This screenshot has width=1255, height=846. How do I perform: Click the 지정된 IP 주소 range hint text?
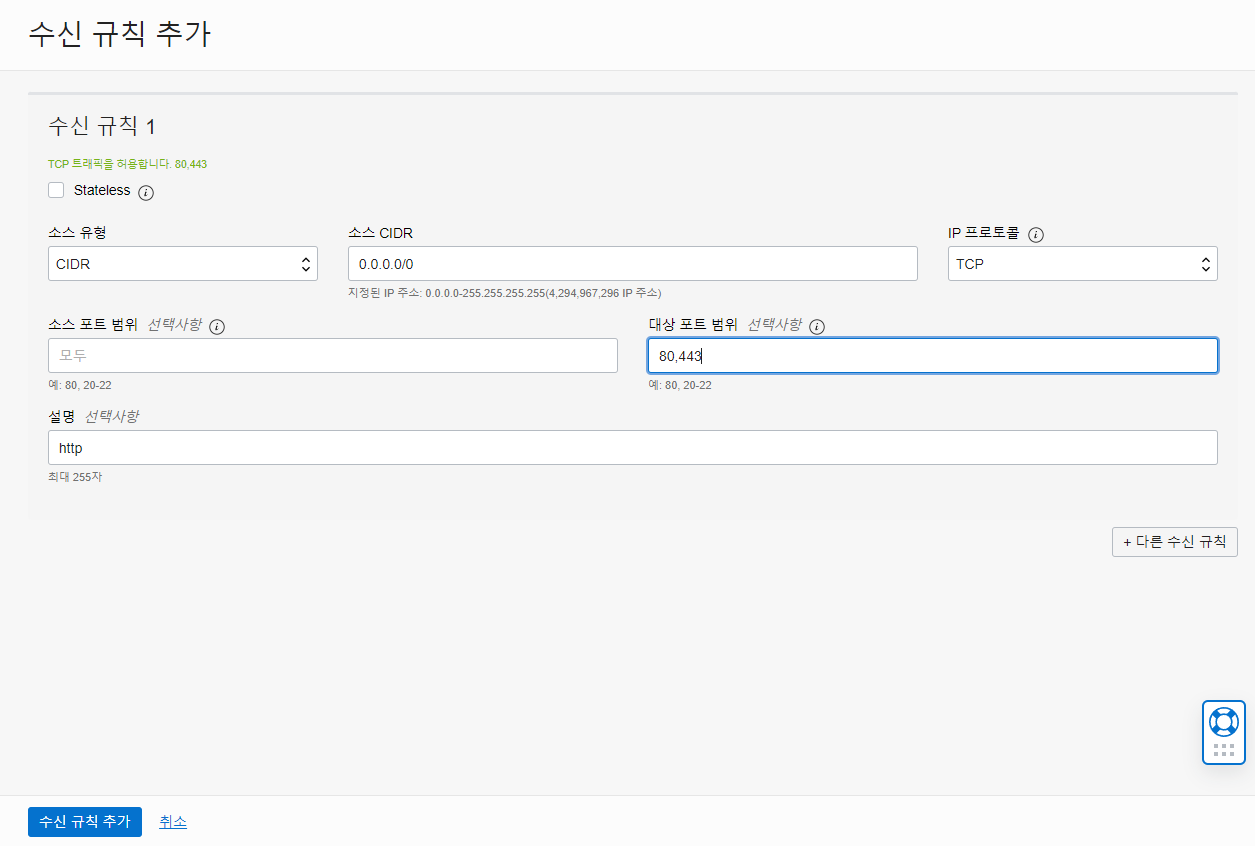pos(504,293)
